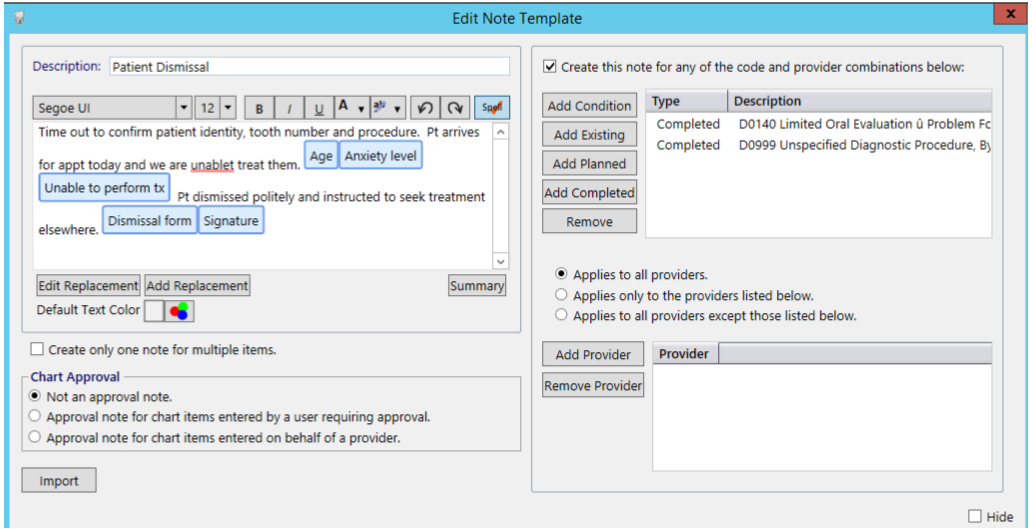Screen dimensions: 1032x529
Task: Click note editor scrollbar up arrow
Action: (501, 132)
